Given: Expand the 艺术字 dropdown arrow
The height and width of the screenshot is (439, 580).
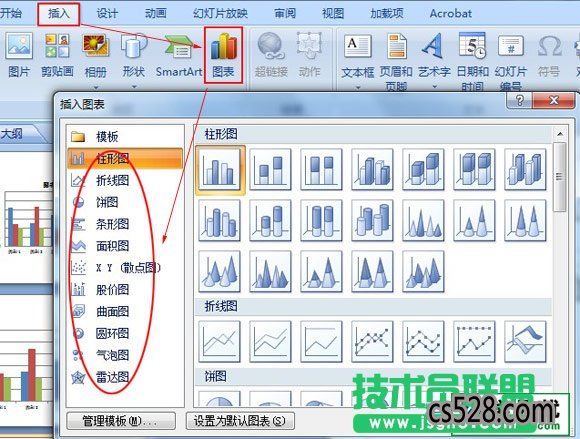Looking at the screenshot, I should (435, 87).
